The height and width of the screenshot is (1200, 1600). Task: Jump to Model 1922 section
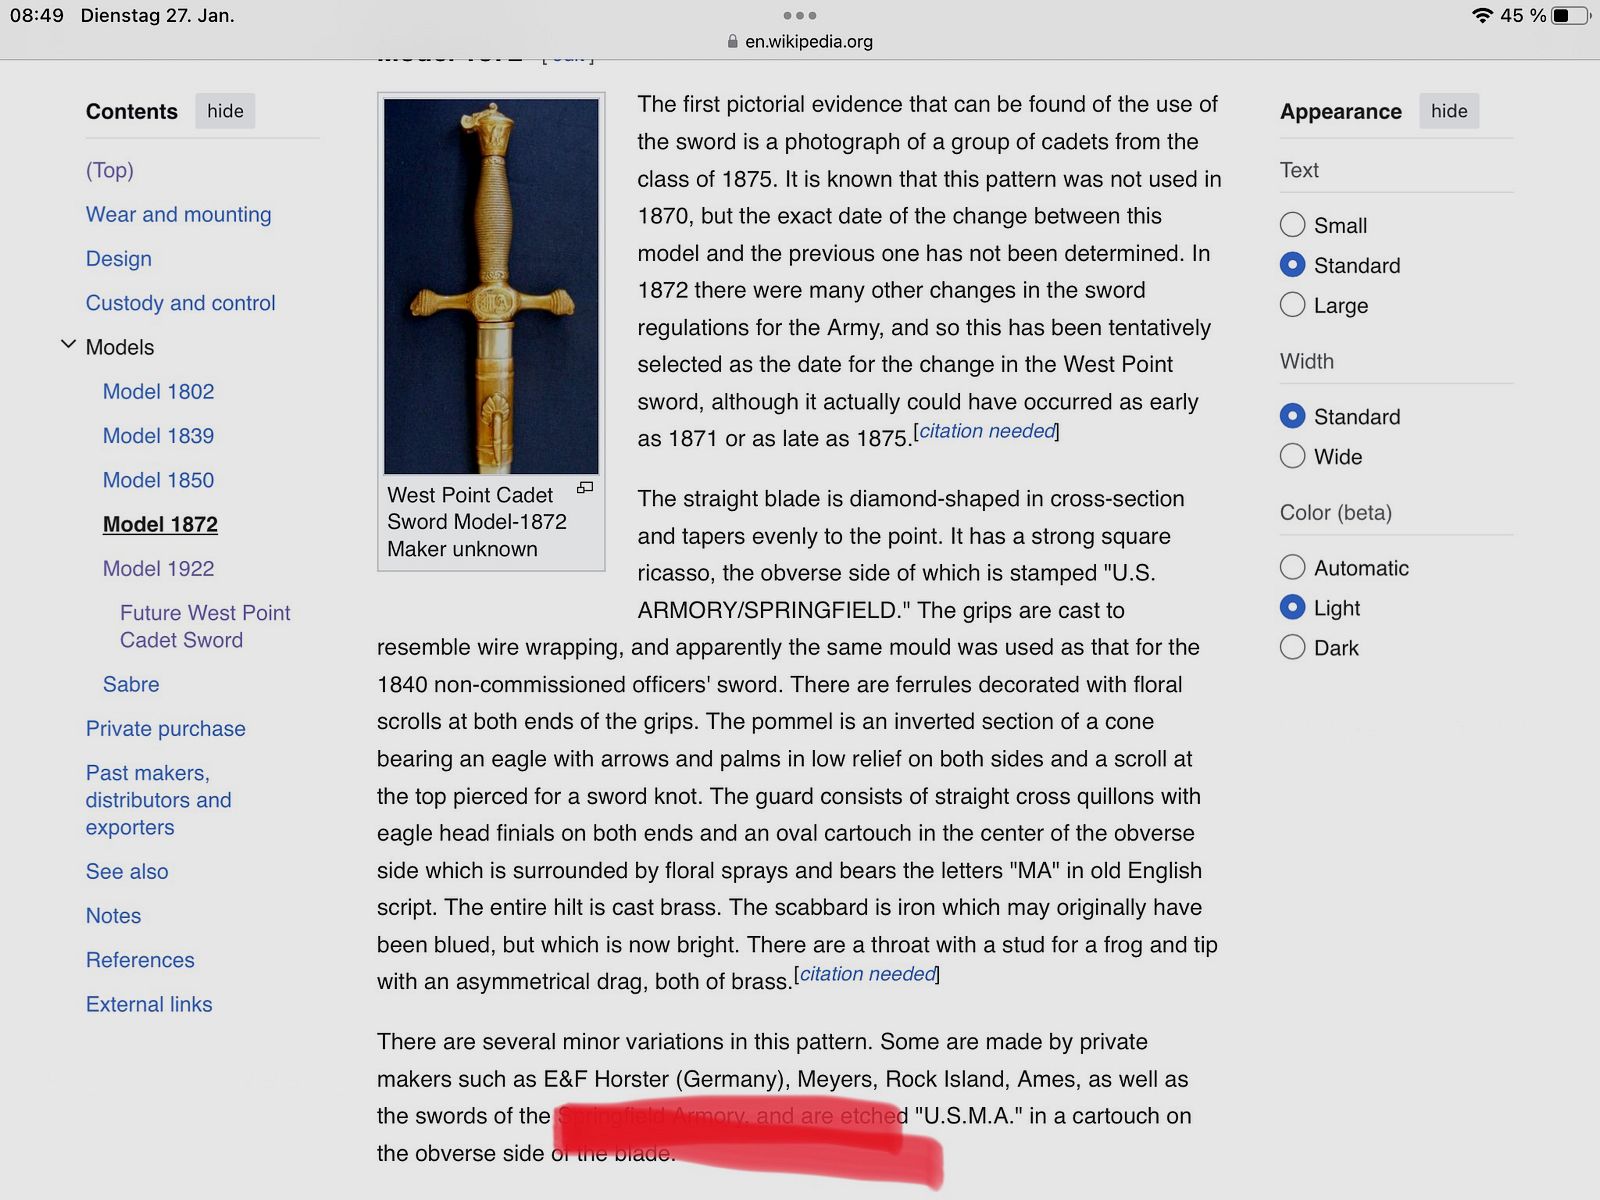[x=158, y=569]
